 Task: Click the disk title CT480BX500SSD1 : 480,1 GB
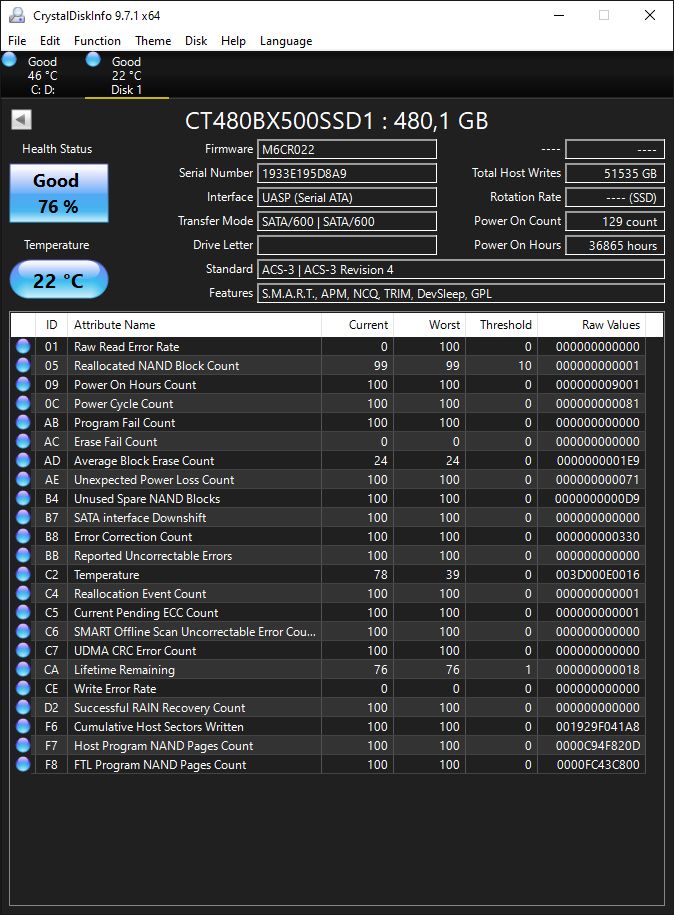click(x=337, y=121)
